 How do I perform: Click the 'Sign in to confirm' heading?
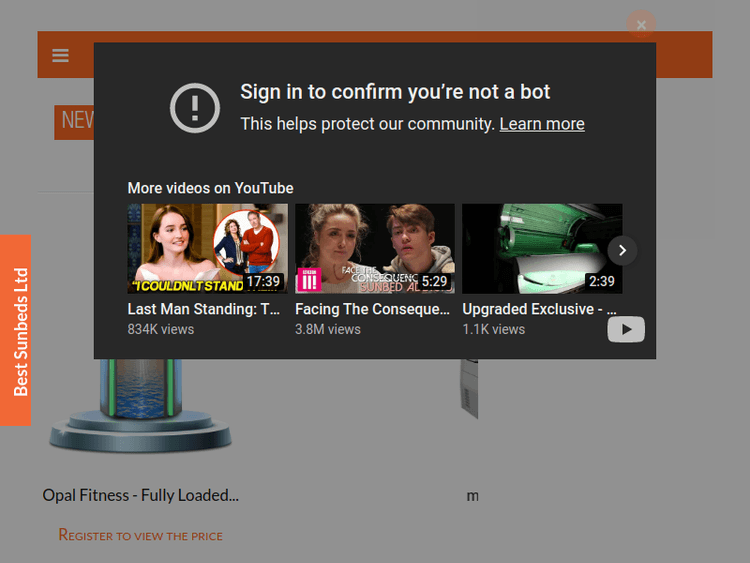click(395, 92)
